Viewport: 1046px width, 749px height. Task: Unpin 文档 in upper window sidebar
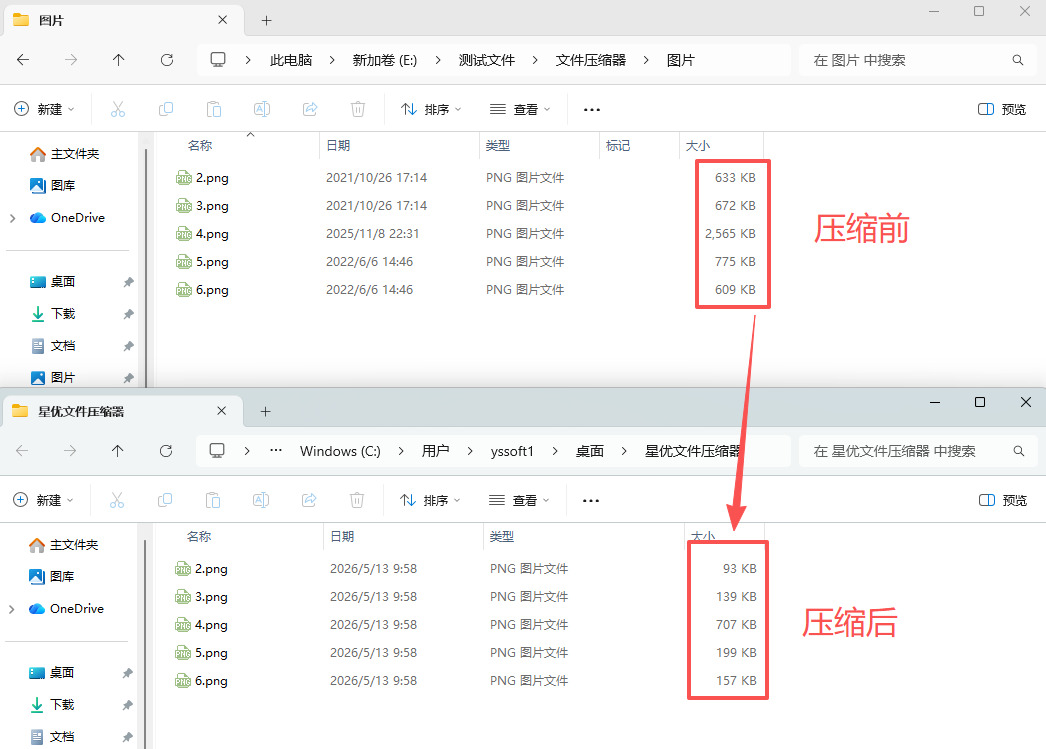[129, 346]
